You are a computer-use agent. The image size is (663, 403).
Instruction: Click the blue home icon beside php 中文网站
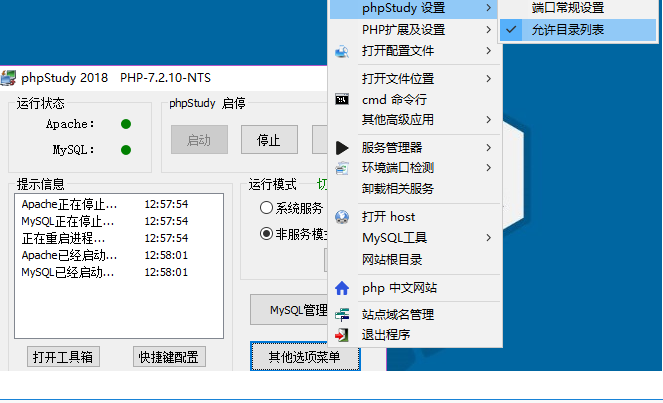coord(342,288)
